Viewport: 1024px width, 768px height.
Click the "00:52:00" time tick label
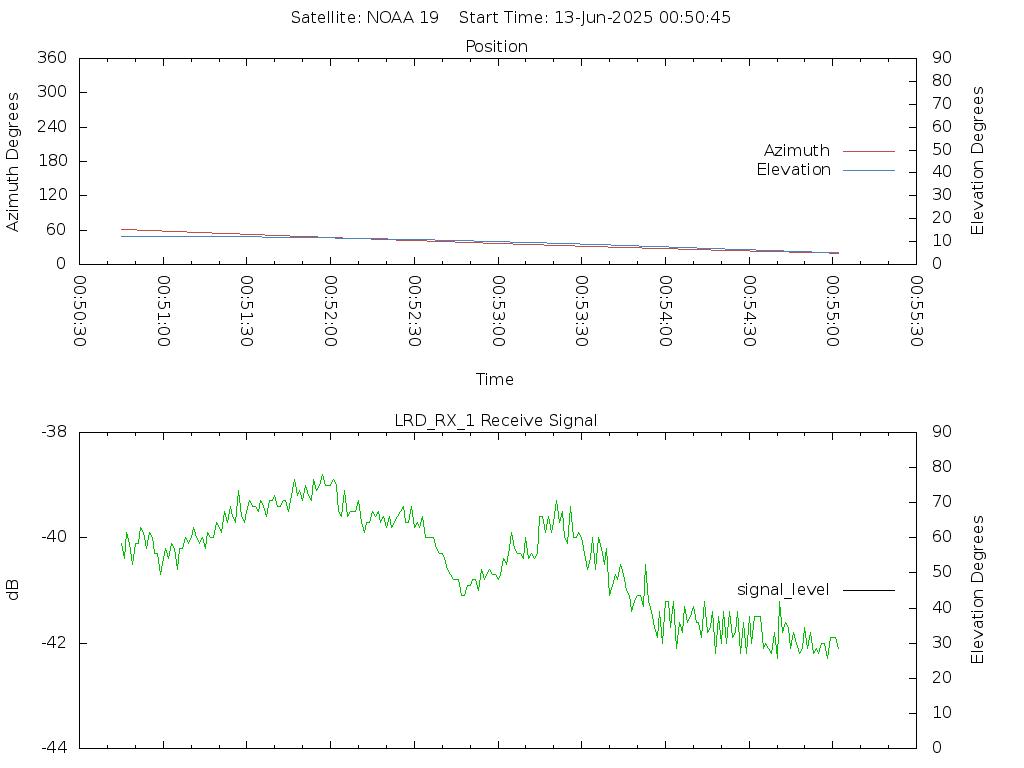(330, 311)
